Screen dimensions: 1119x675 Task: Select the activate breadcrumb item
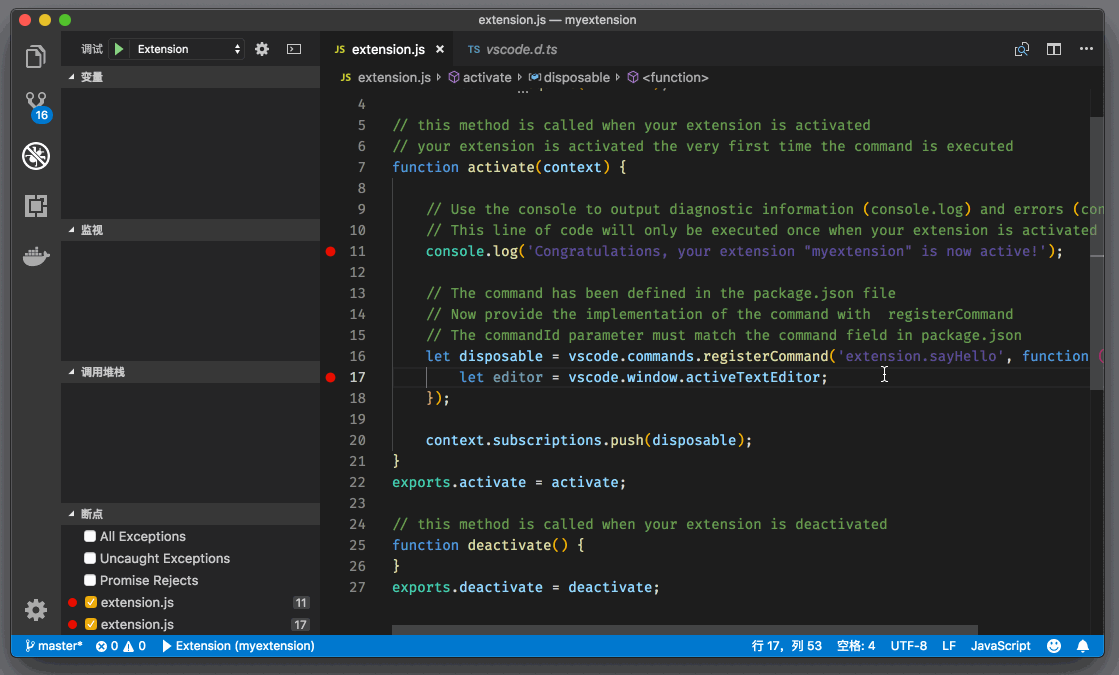coord(486,77)
